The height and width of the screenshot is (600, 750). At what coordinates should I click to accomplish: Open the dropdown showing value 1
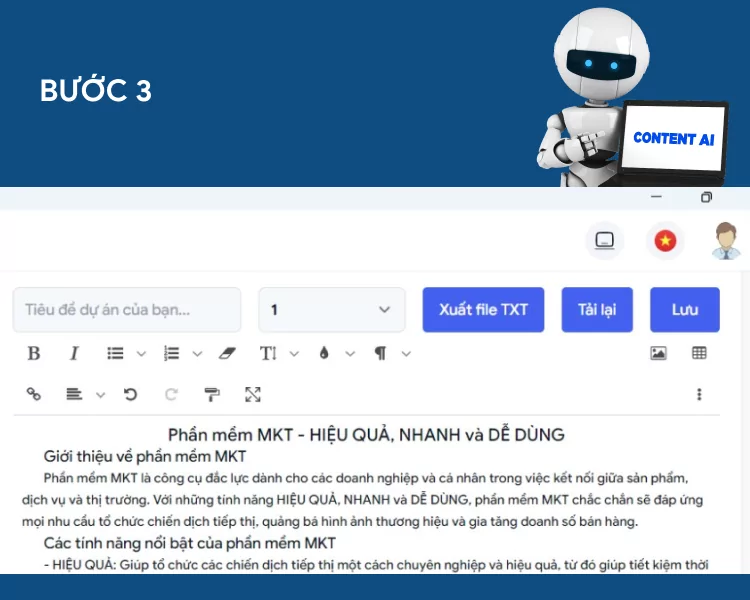tap(332, 310)
